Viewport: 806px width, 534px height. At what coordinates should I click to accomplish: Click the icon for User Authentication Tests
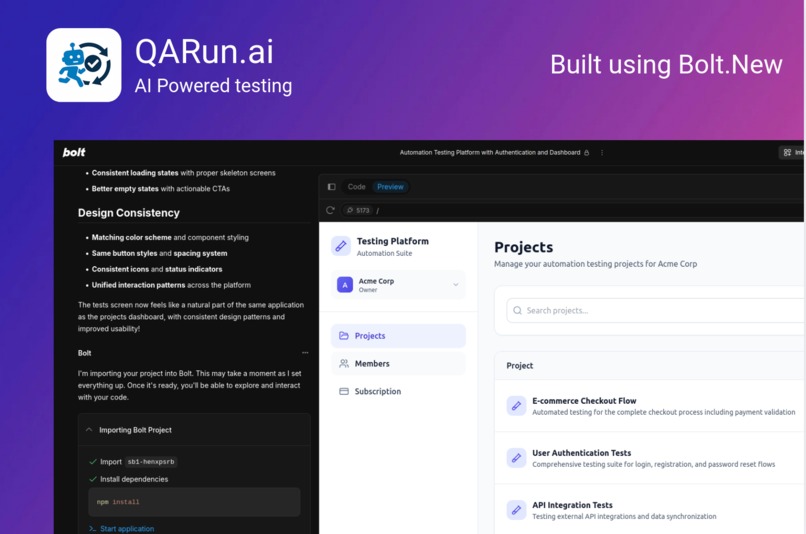pyautogui.click(x=516, y=457)
